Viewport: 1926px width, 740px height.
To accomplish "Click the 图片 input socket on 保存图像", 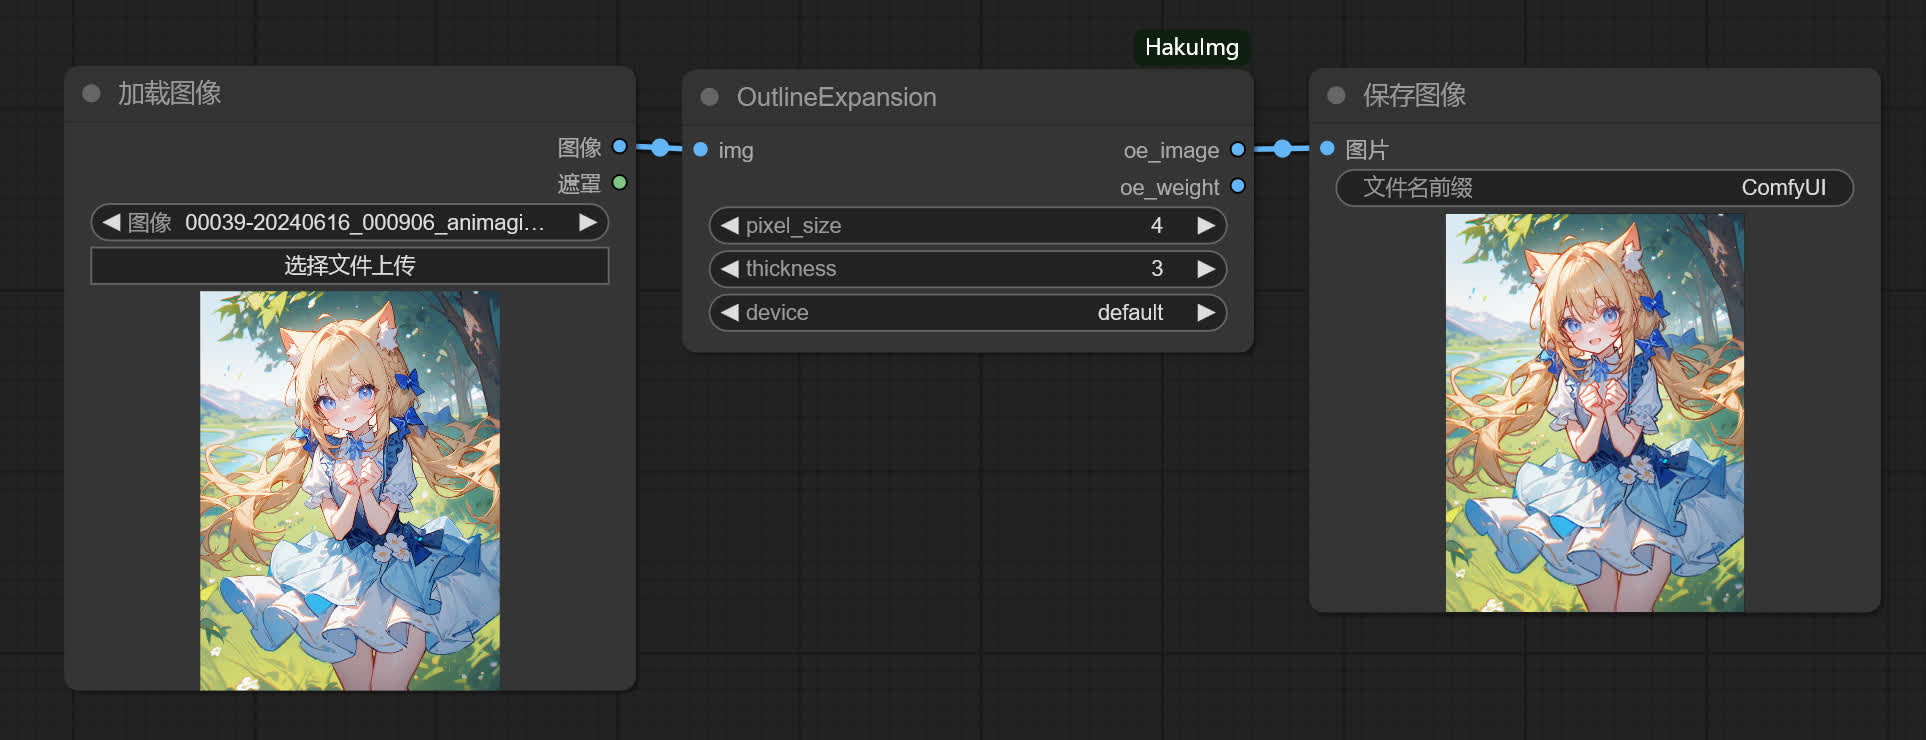I will [x=1328, y=148].
